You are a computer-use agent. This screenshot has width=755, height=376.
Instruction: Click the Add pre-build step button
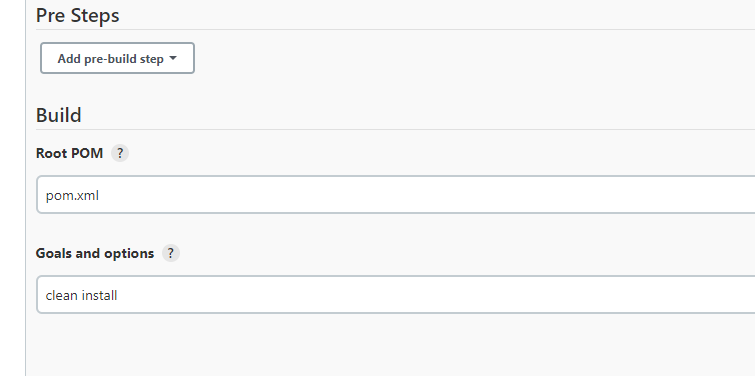point(117,58)
